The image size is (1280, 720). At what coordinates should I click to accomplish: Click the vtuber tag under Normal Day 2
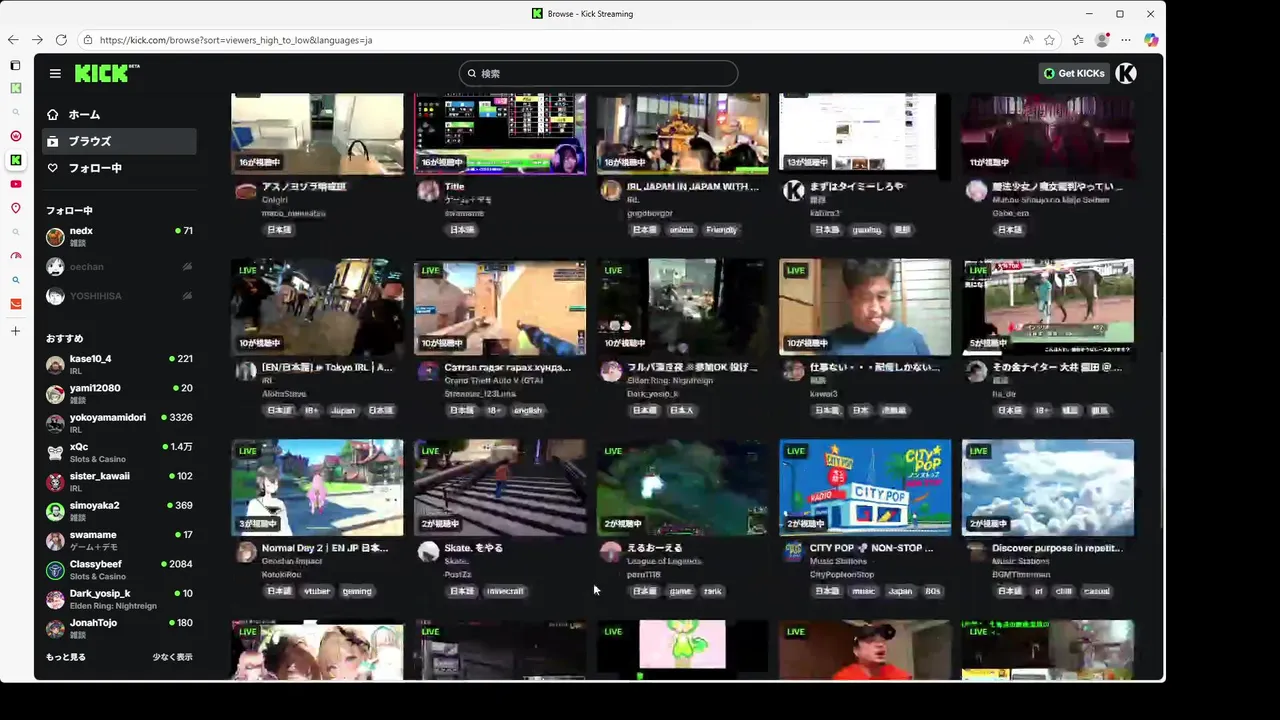pyautogui.click(x=317, y=591)
